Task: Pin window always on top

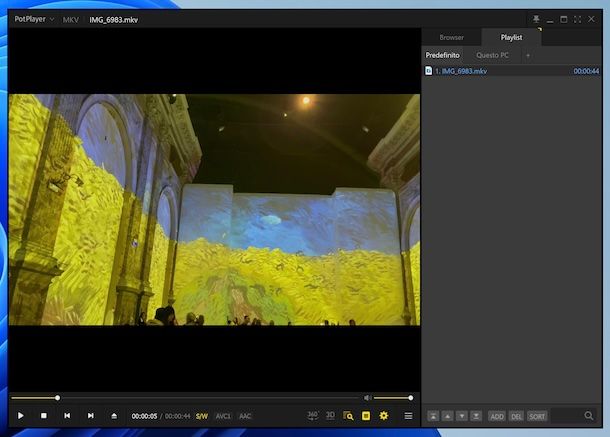Action: pyautogui.click(x=536, y=19)
